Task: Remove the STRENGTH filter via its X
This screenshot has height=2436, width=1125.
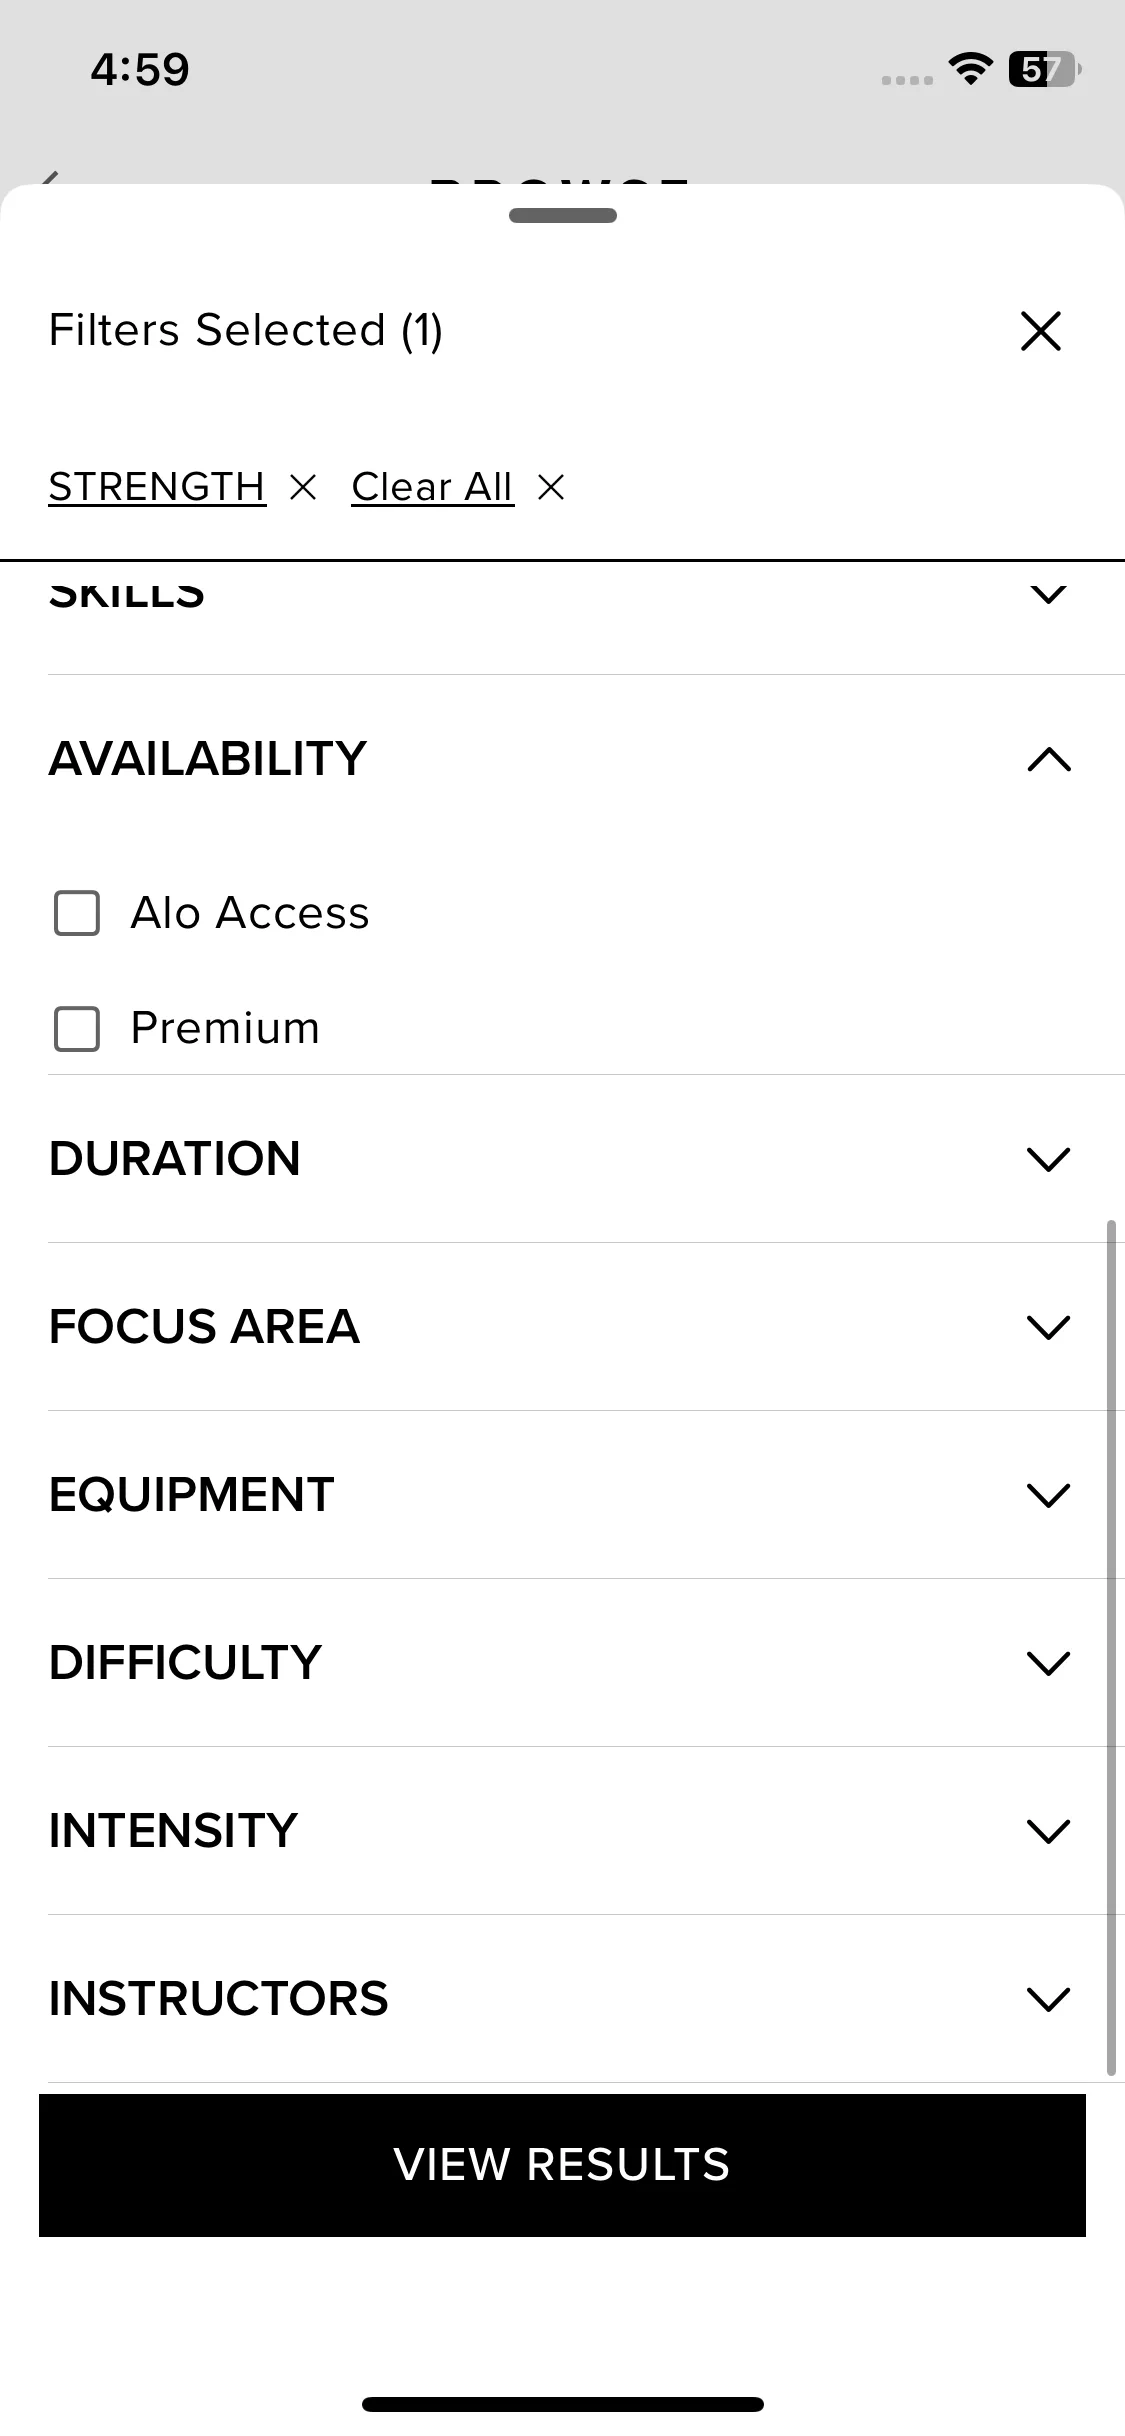Action: 302,488
